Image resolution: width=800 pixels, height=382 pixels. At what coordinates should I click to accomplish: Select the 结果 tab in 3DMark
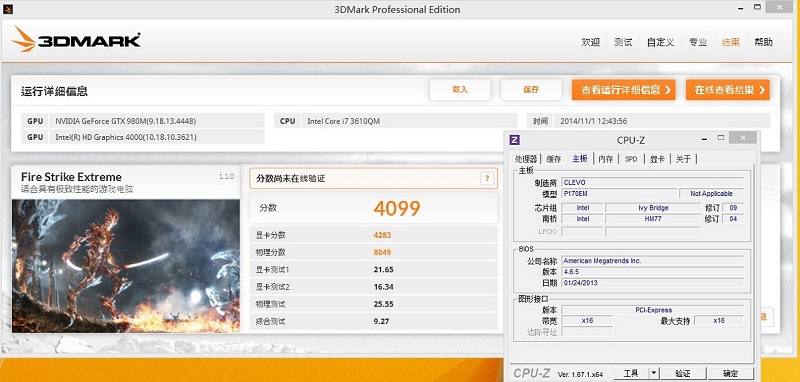click(x=731, y=42)
